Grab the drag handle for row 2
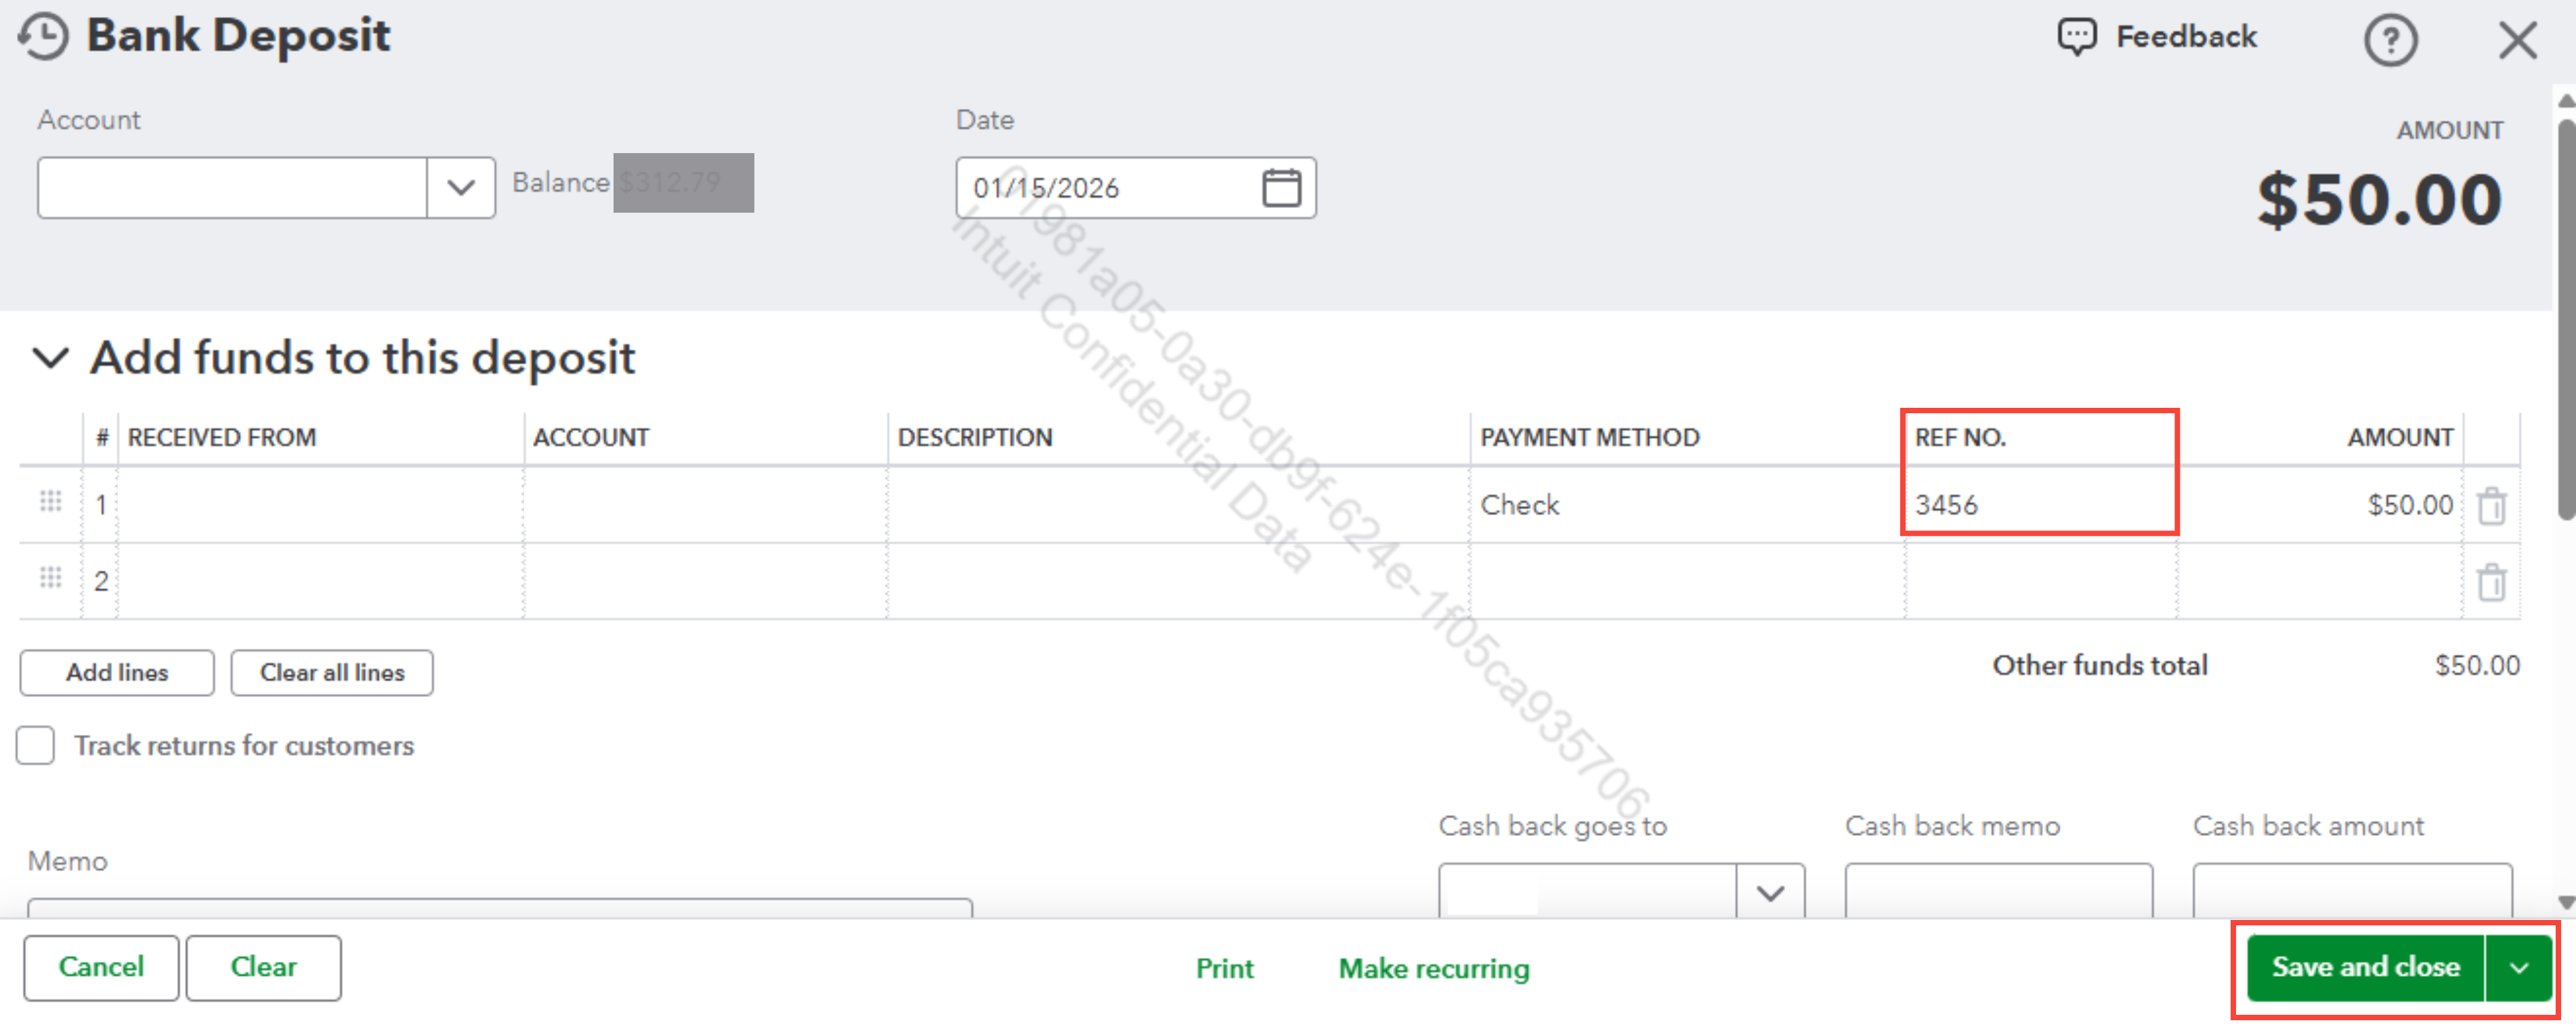This screenshot has width=2576, height=1027. pos(50,579)
